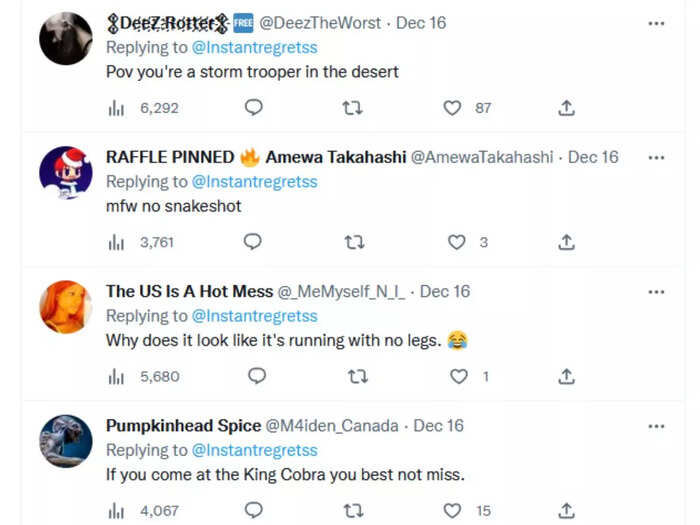Reply to the storm trooper tweet
The height and width of the screenshot is (525, 700).
tap(254, 108)
